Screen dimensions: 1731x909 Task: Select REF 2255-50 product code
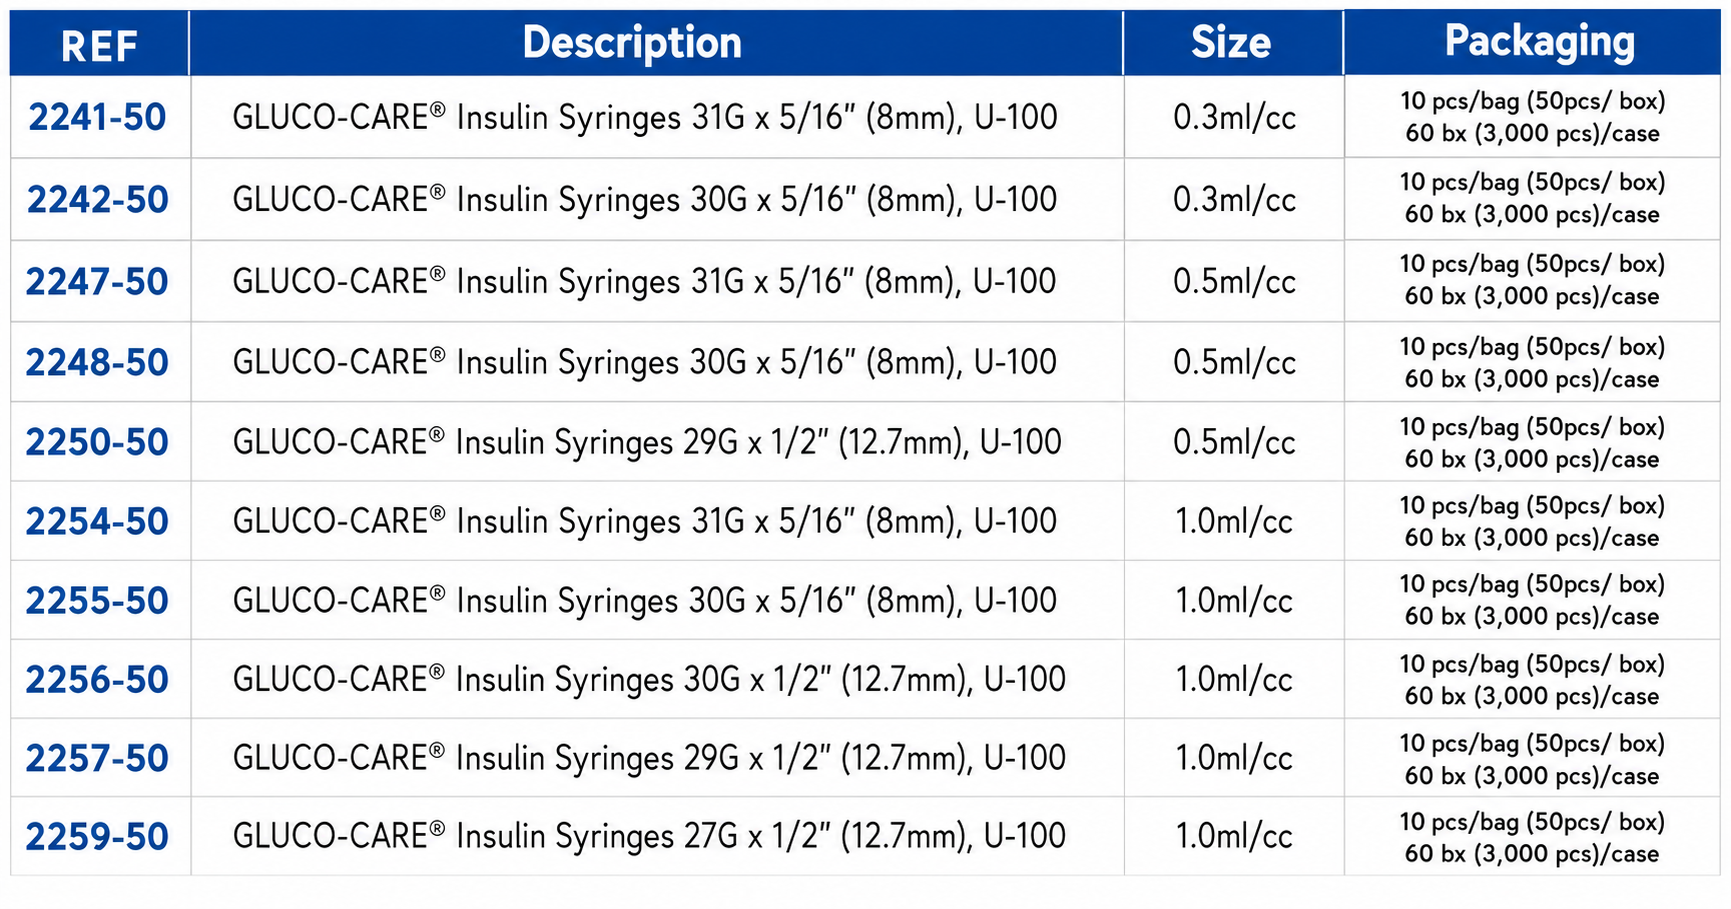point(97,601)
